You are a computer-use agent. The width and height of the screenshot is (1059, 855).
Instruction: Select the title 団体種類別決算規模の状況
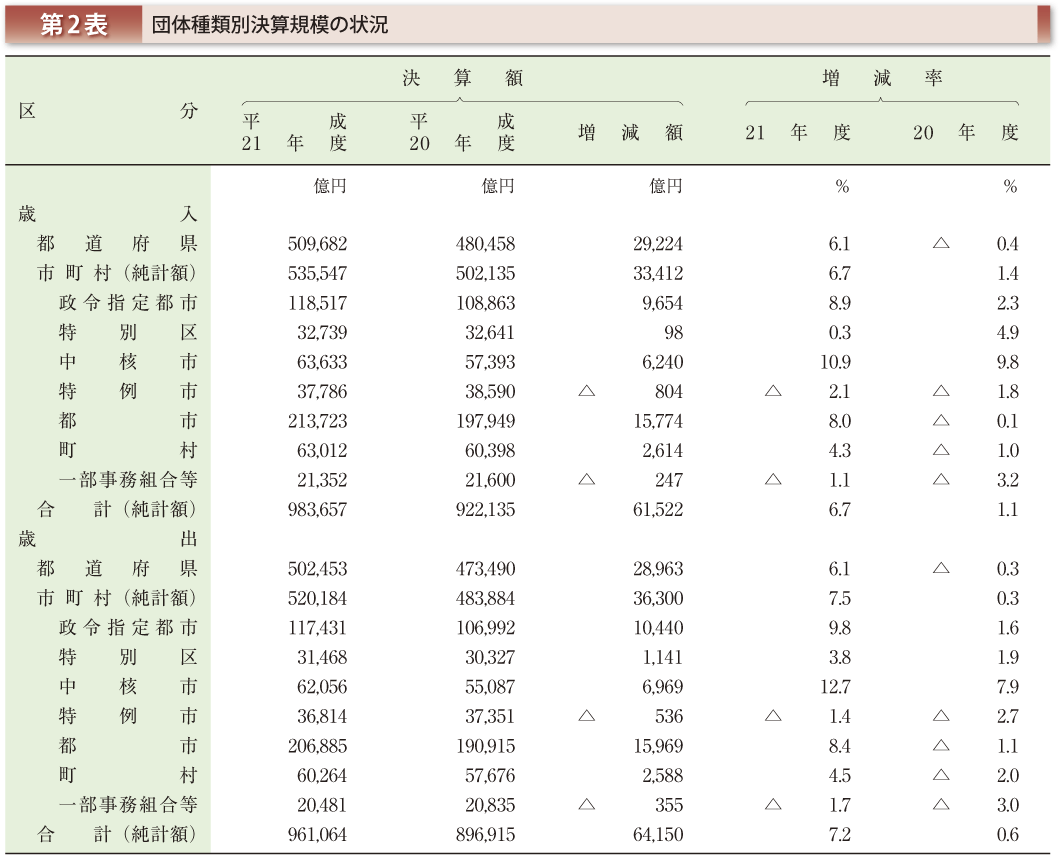[x=269, y=25]
